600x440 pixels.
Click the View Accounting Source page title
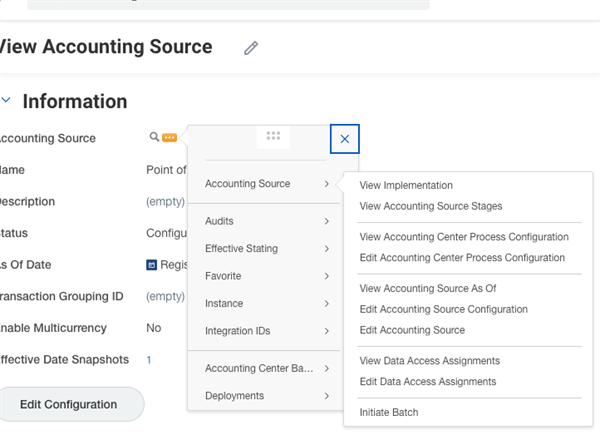coord(106,47)
